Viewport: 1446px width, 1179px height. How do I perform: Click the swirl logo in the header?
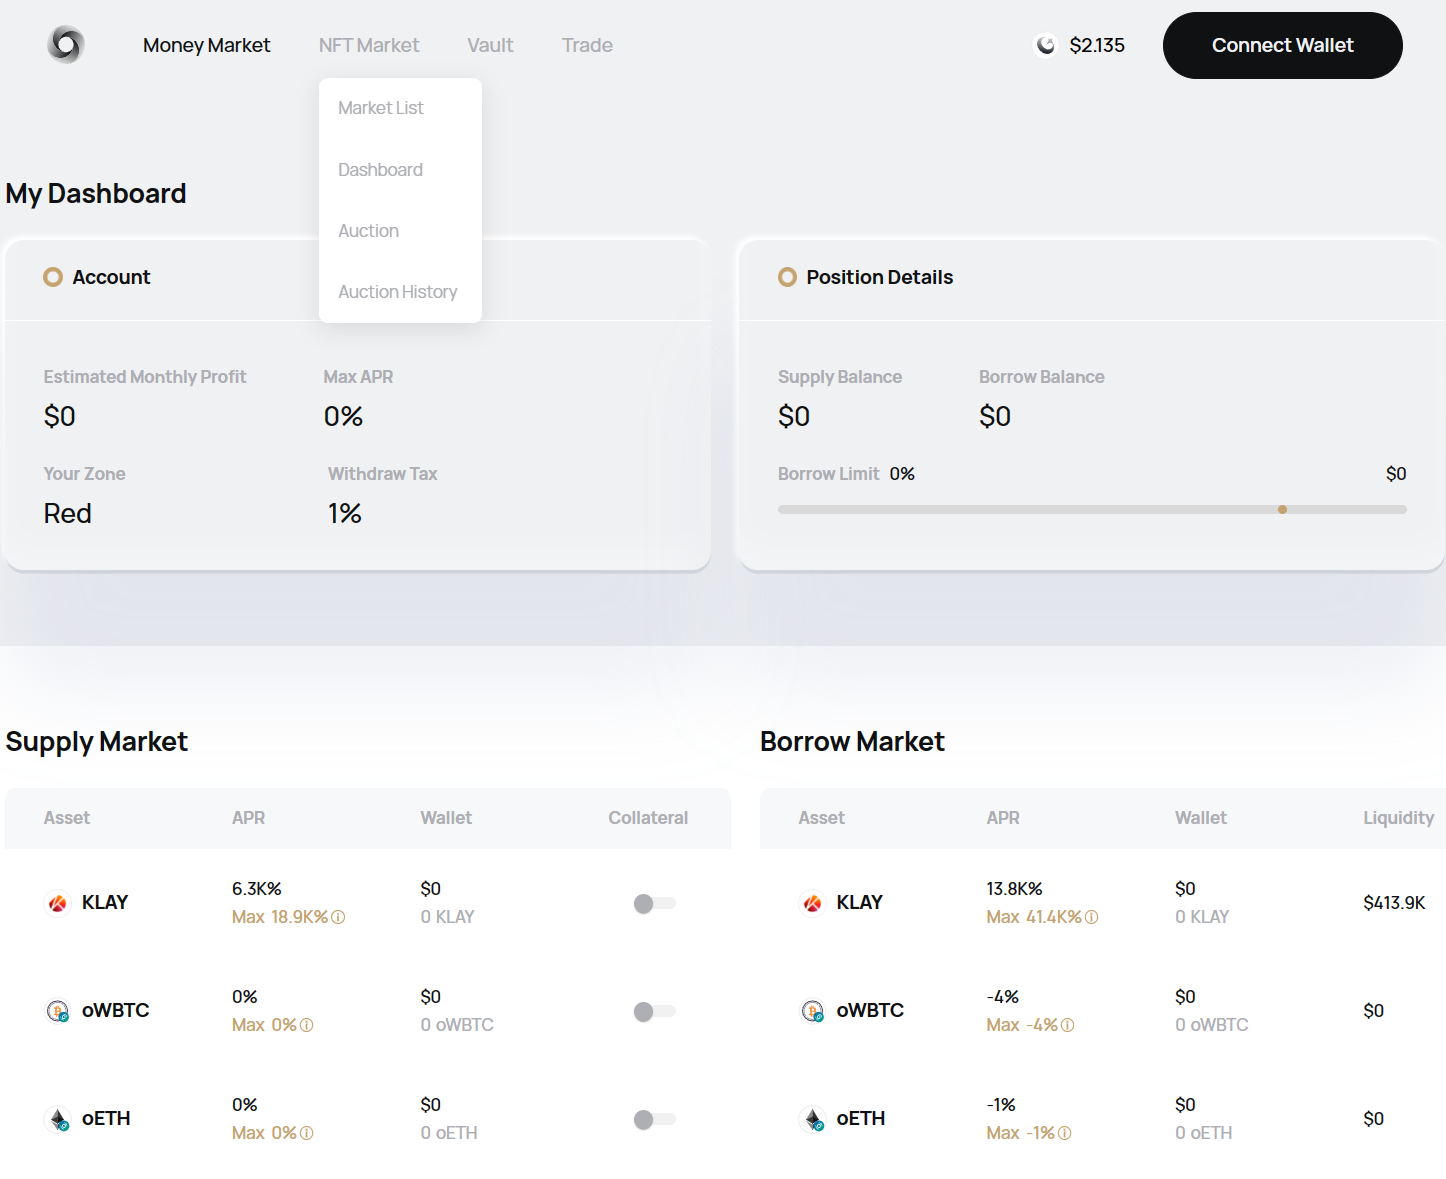point(66,45)
